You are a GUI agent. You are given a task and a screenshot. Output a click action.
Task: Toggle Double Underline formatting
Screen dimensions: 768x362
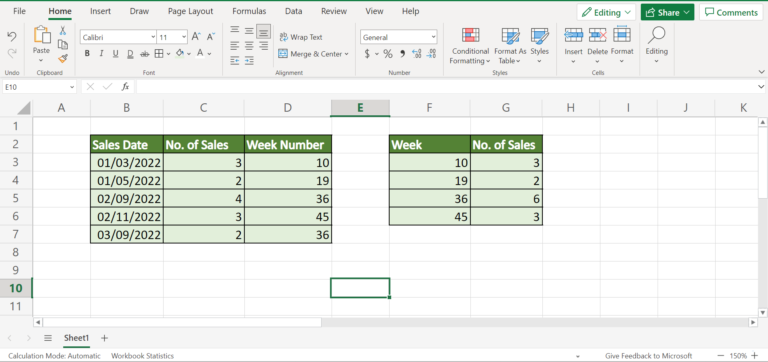coord(130,54)
